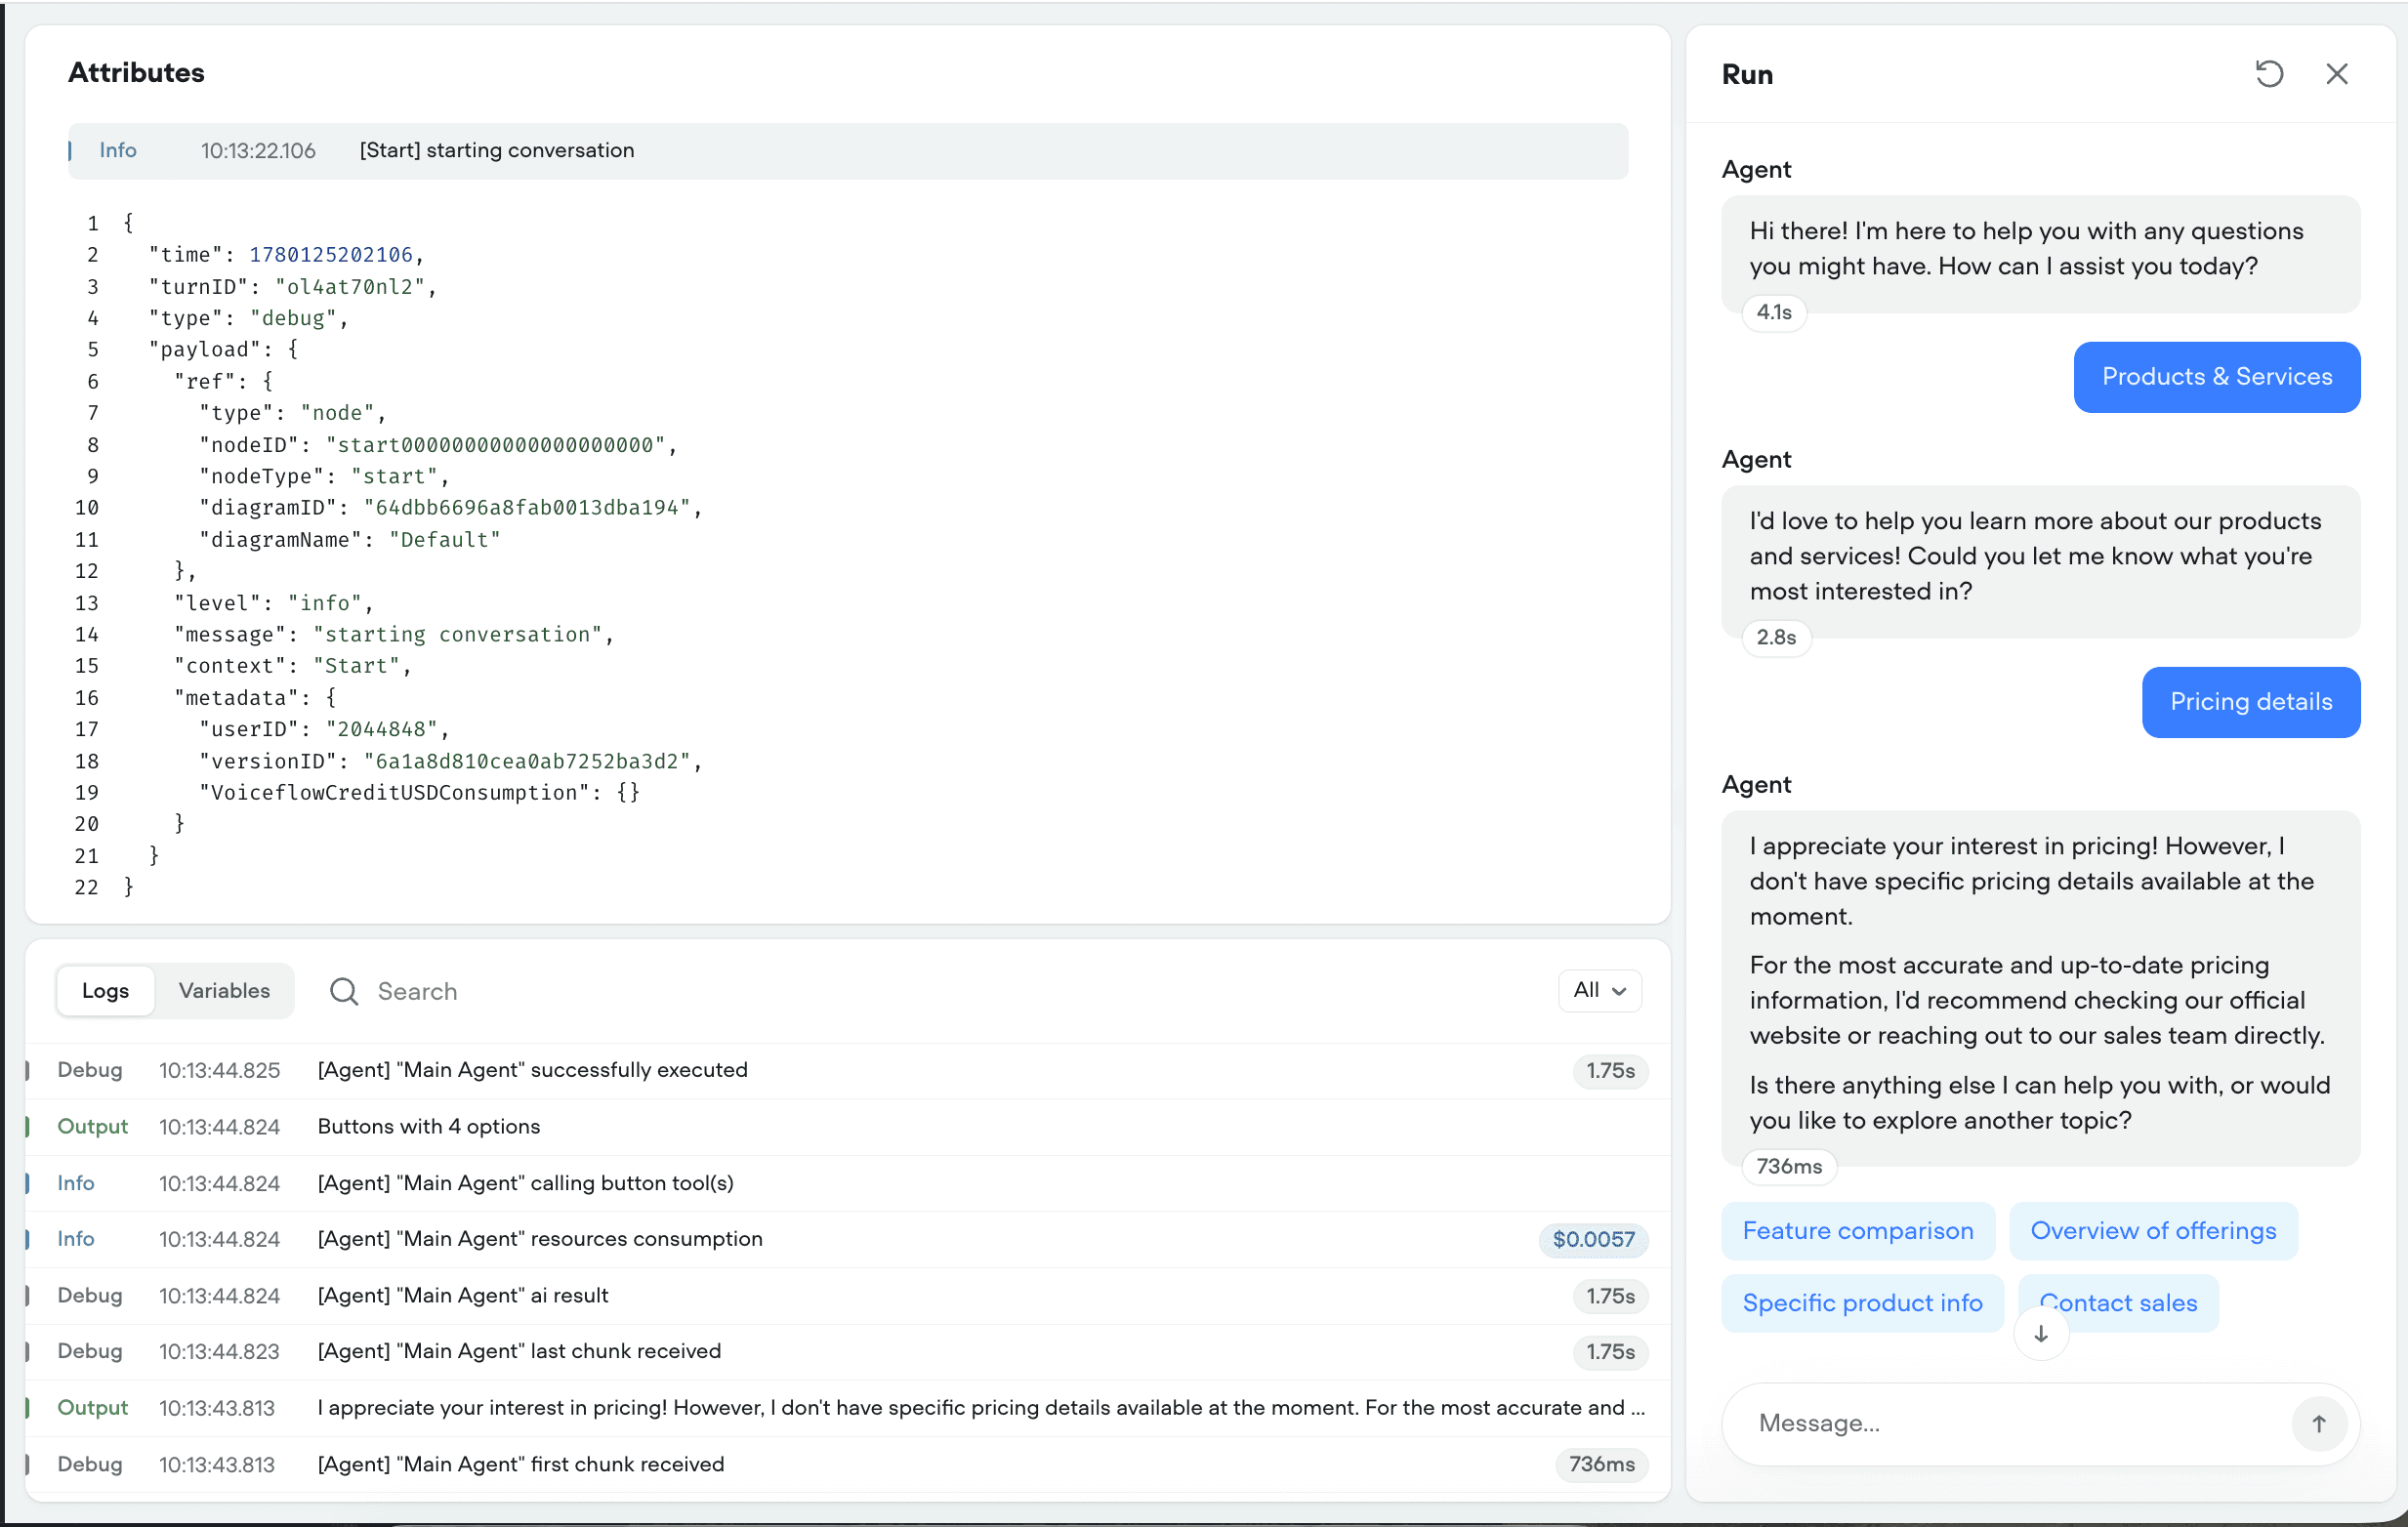The image size is (2408, 1527).
Task: Click the diagramID value in the JSON
Action: [x=527, y=508]
